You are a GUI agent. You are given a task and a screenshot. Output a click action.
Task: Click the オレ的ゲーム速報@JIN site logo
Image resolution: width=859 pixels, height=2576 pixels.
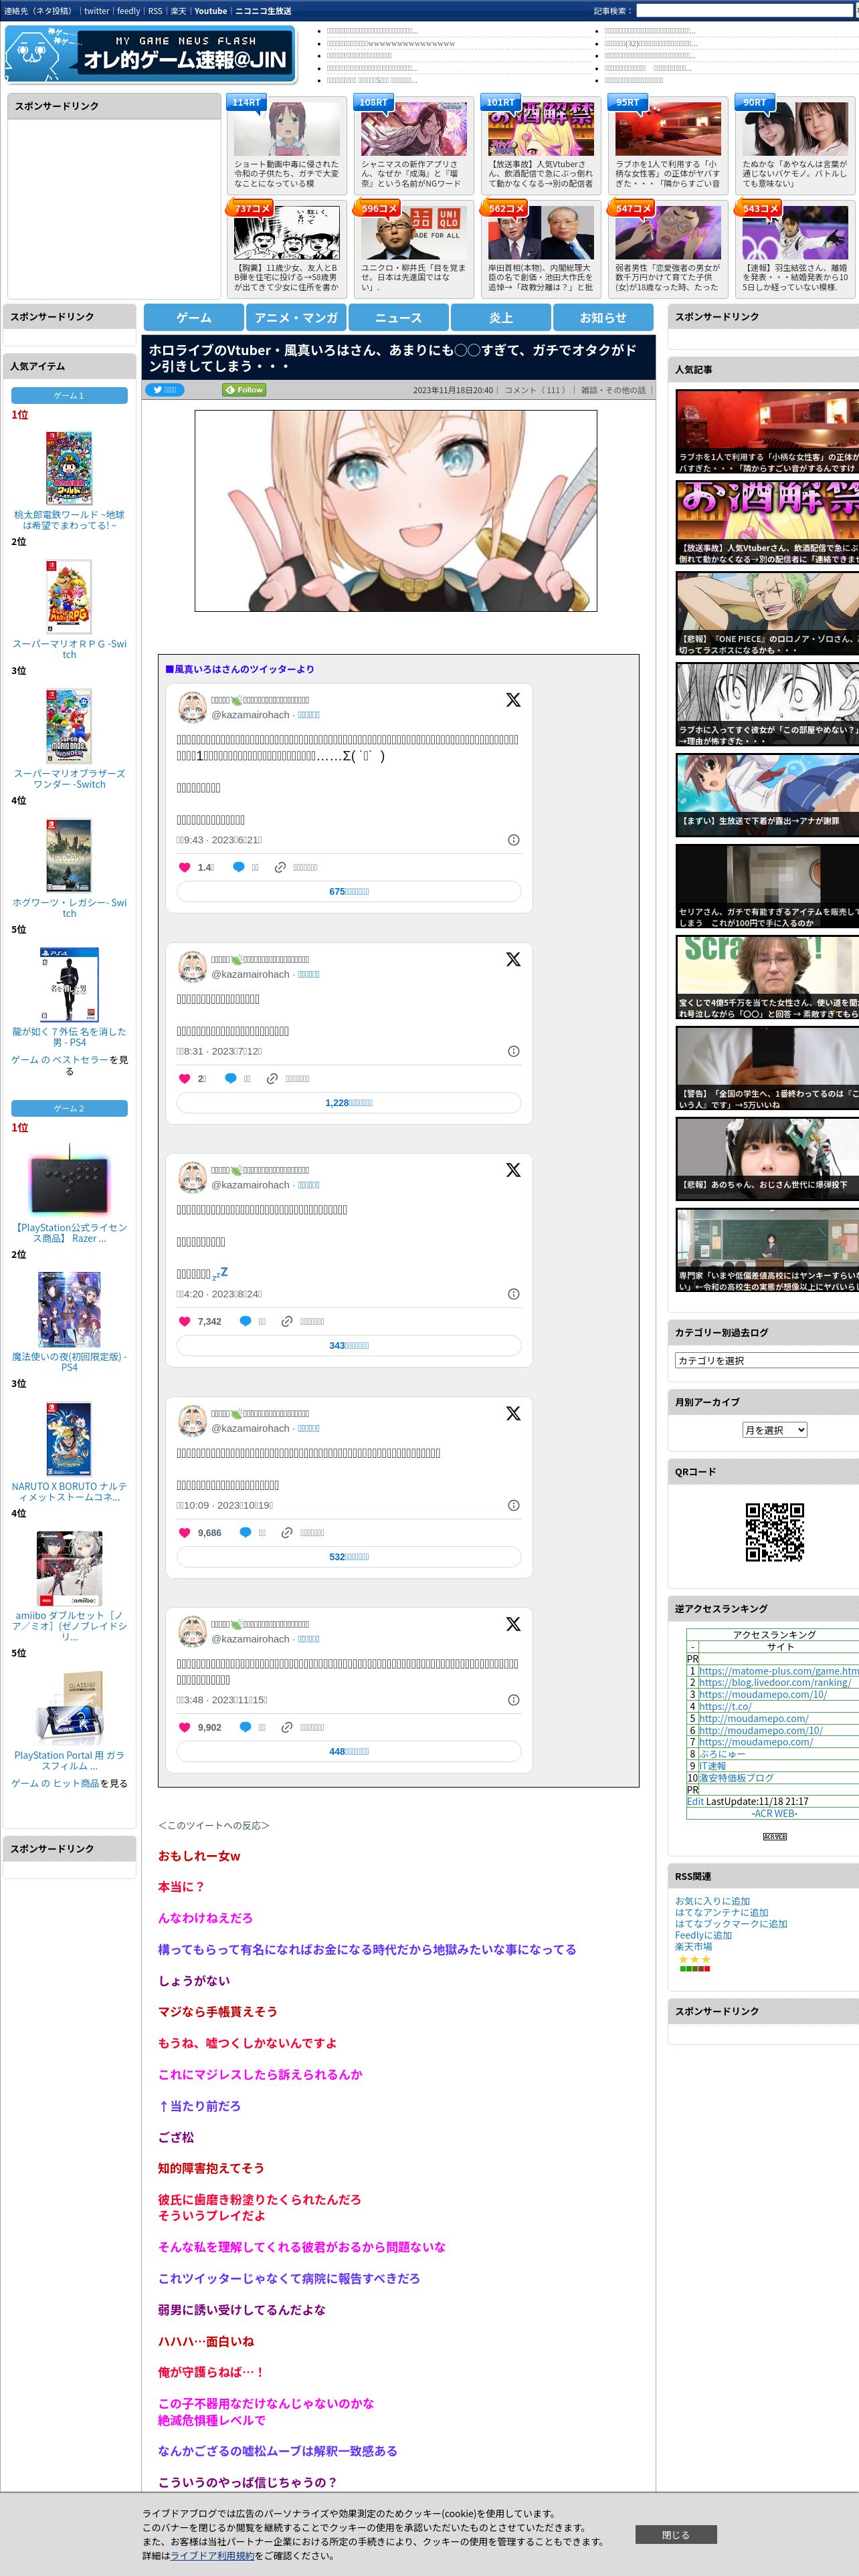coord(150,55)
